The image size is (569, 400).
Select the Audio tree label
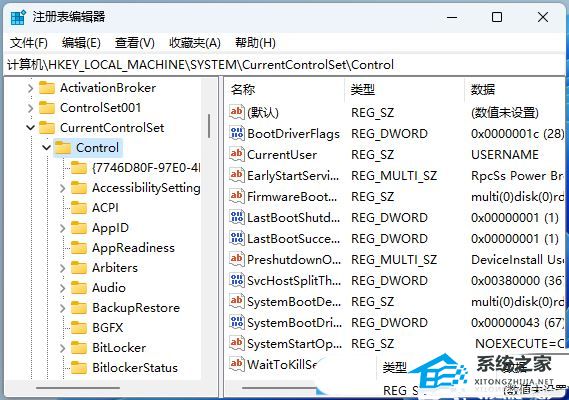(109, 288)
